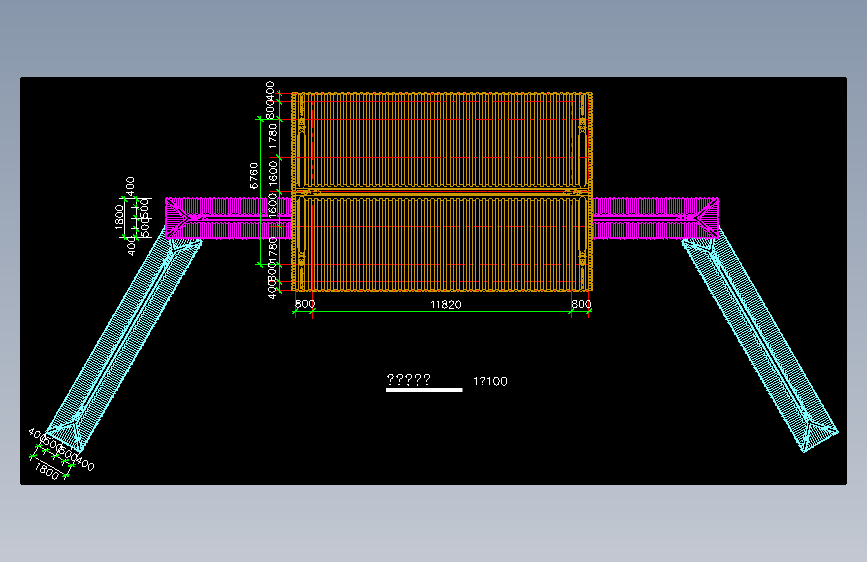The height and width of the screenshot is (562, 867).
Task: Click the 800 dimension right of 11820
Action: (581, 304)
